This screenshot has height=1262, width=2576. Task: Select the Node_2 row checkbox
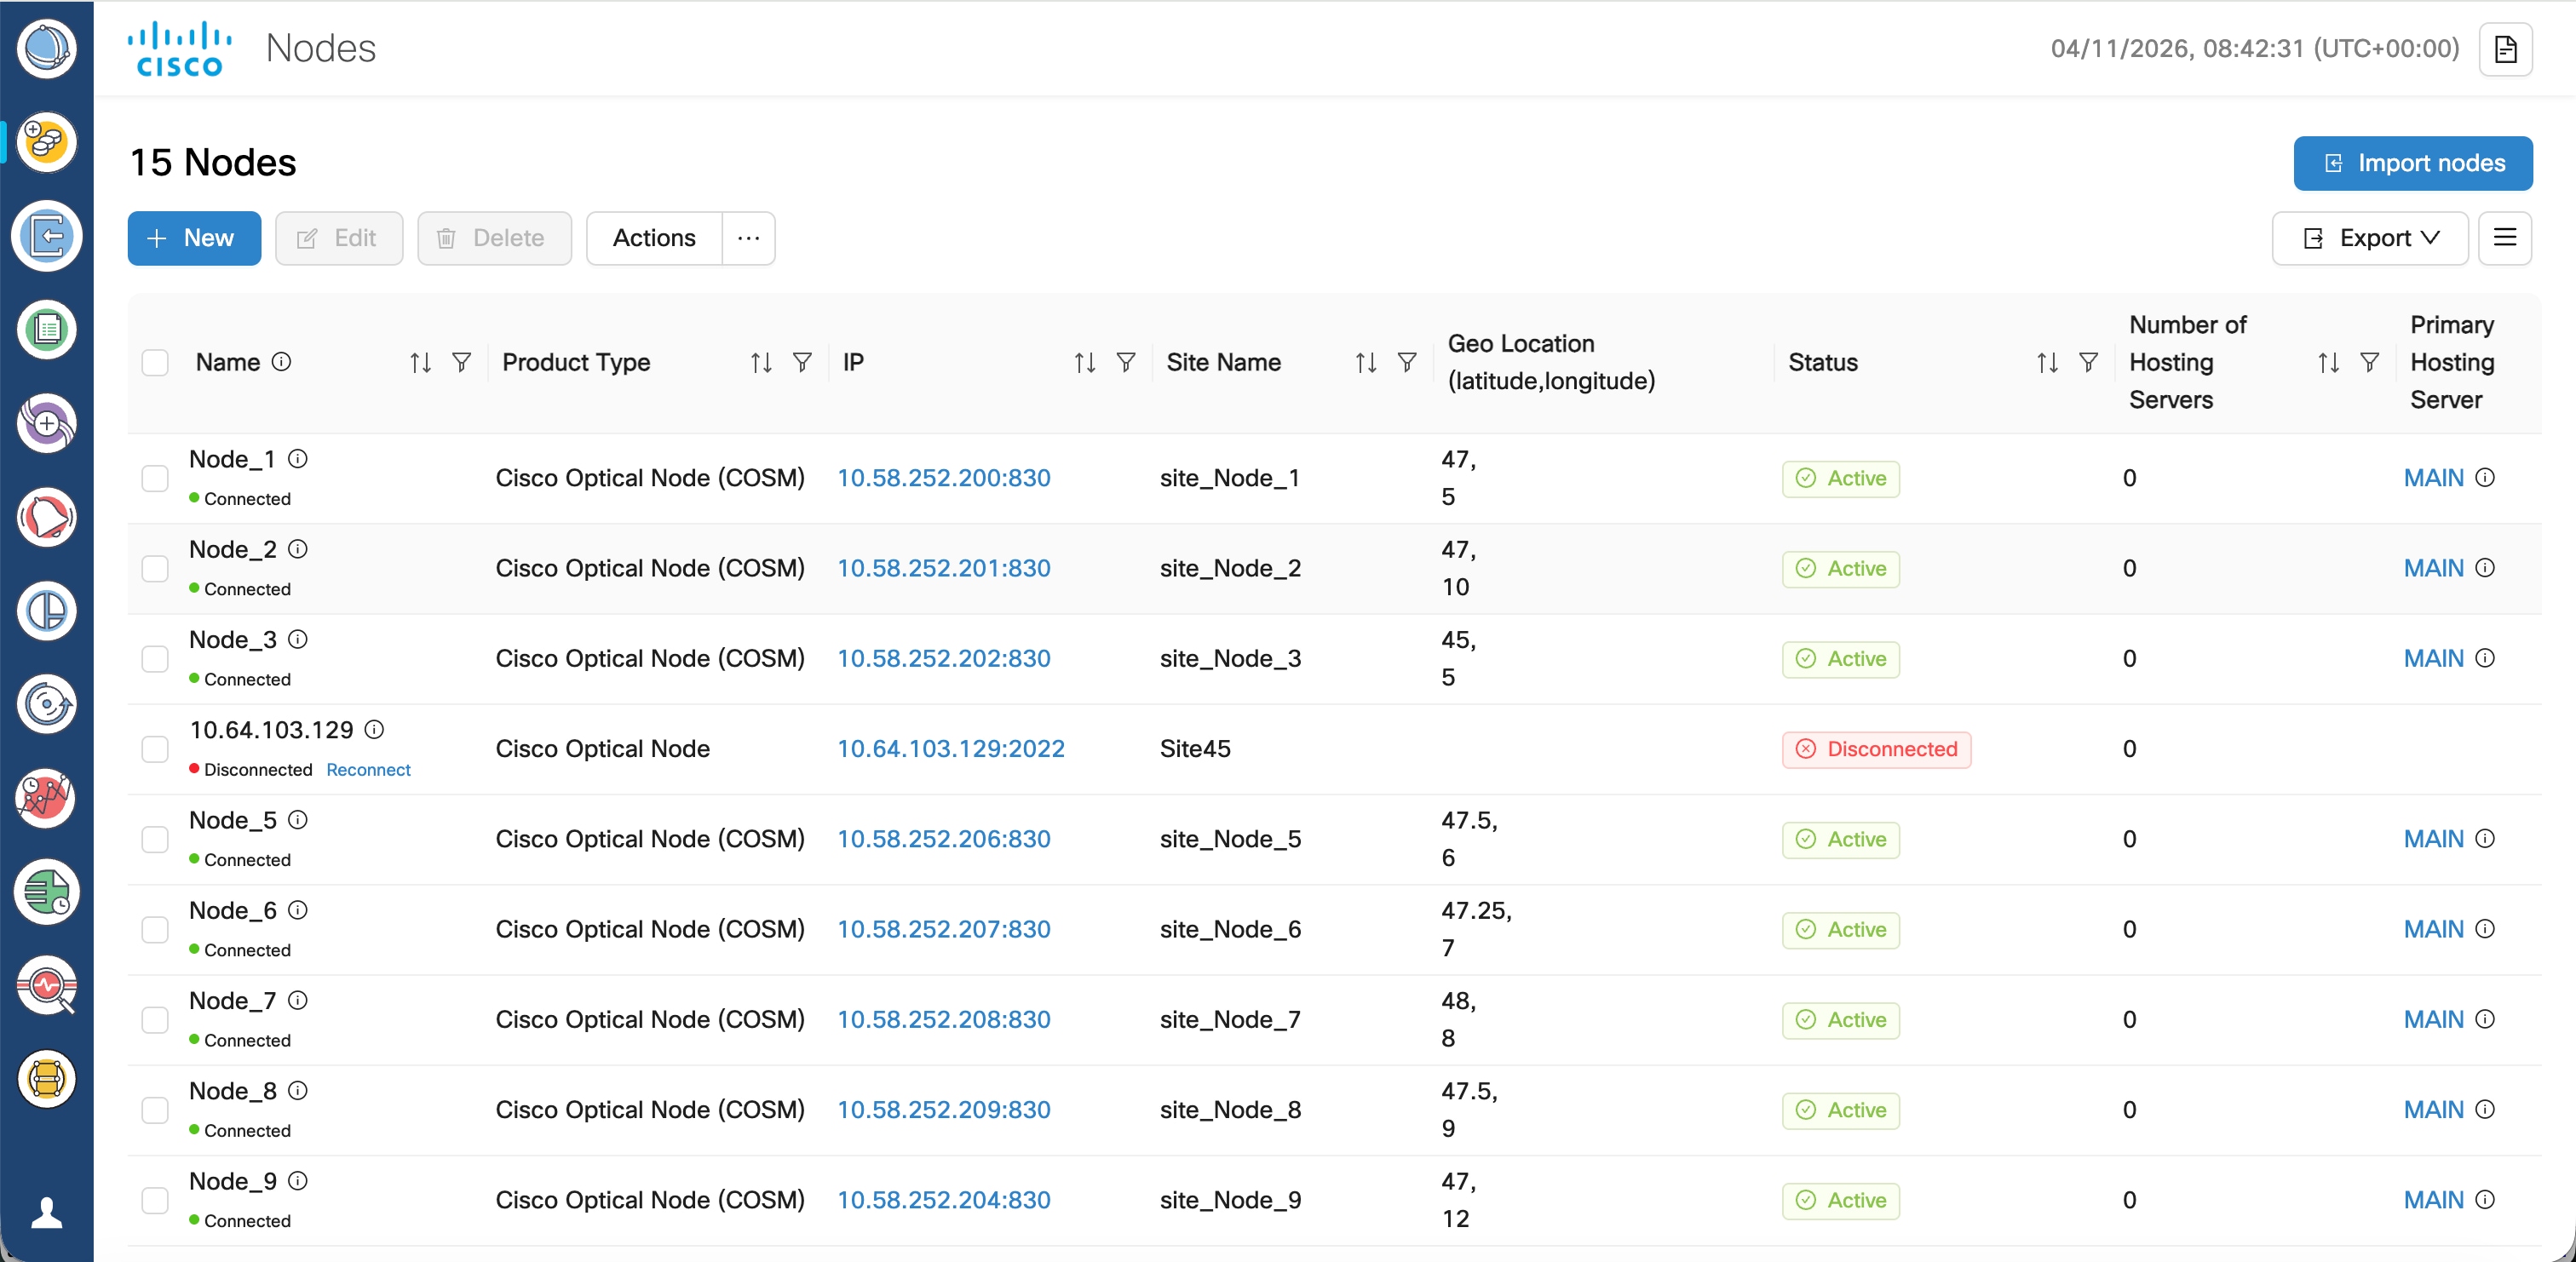pyautogui.click(x=155, y=569)
